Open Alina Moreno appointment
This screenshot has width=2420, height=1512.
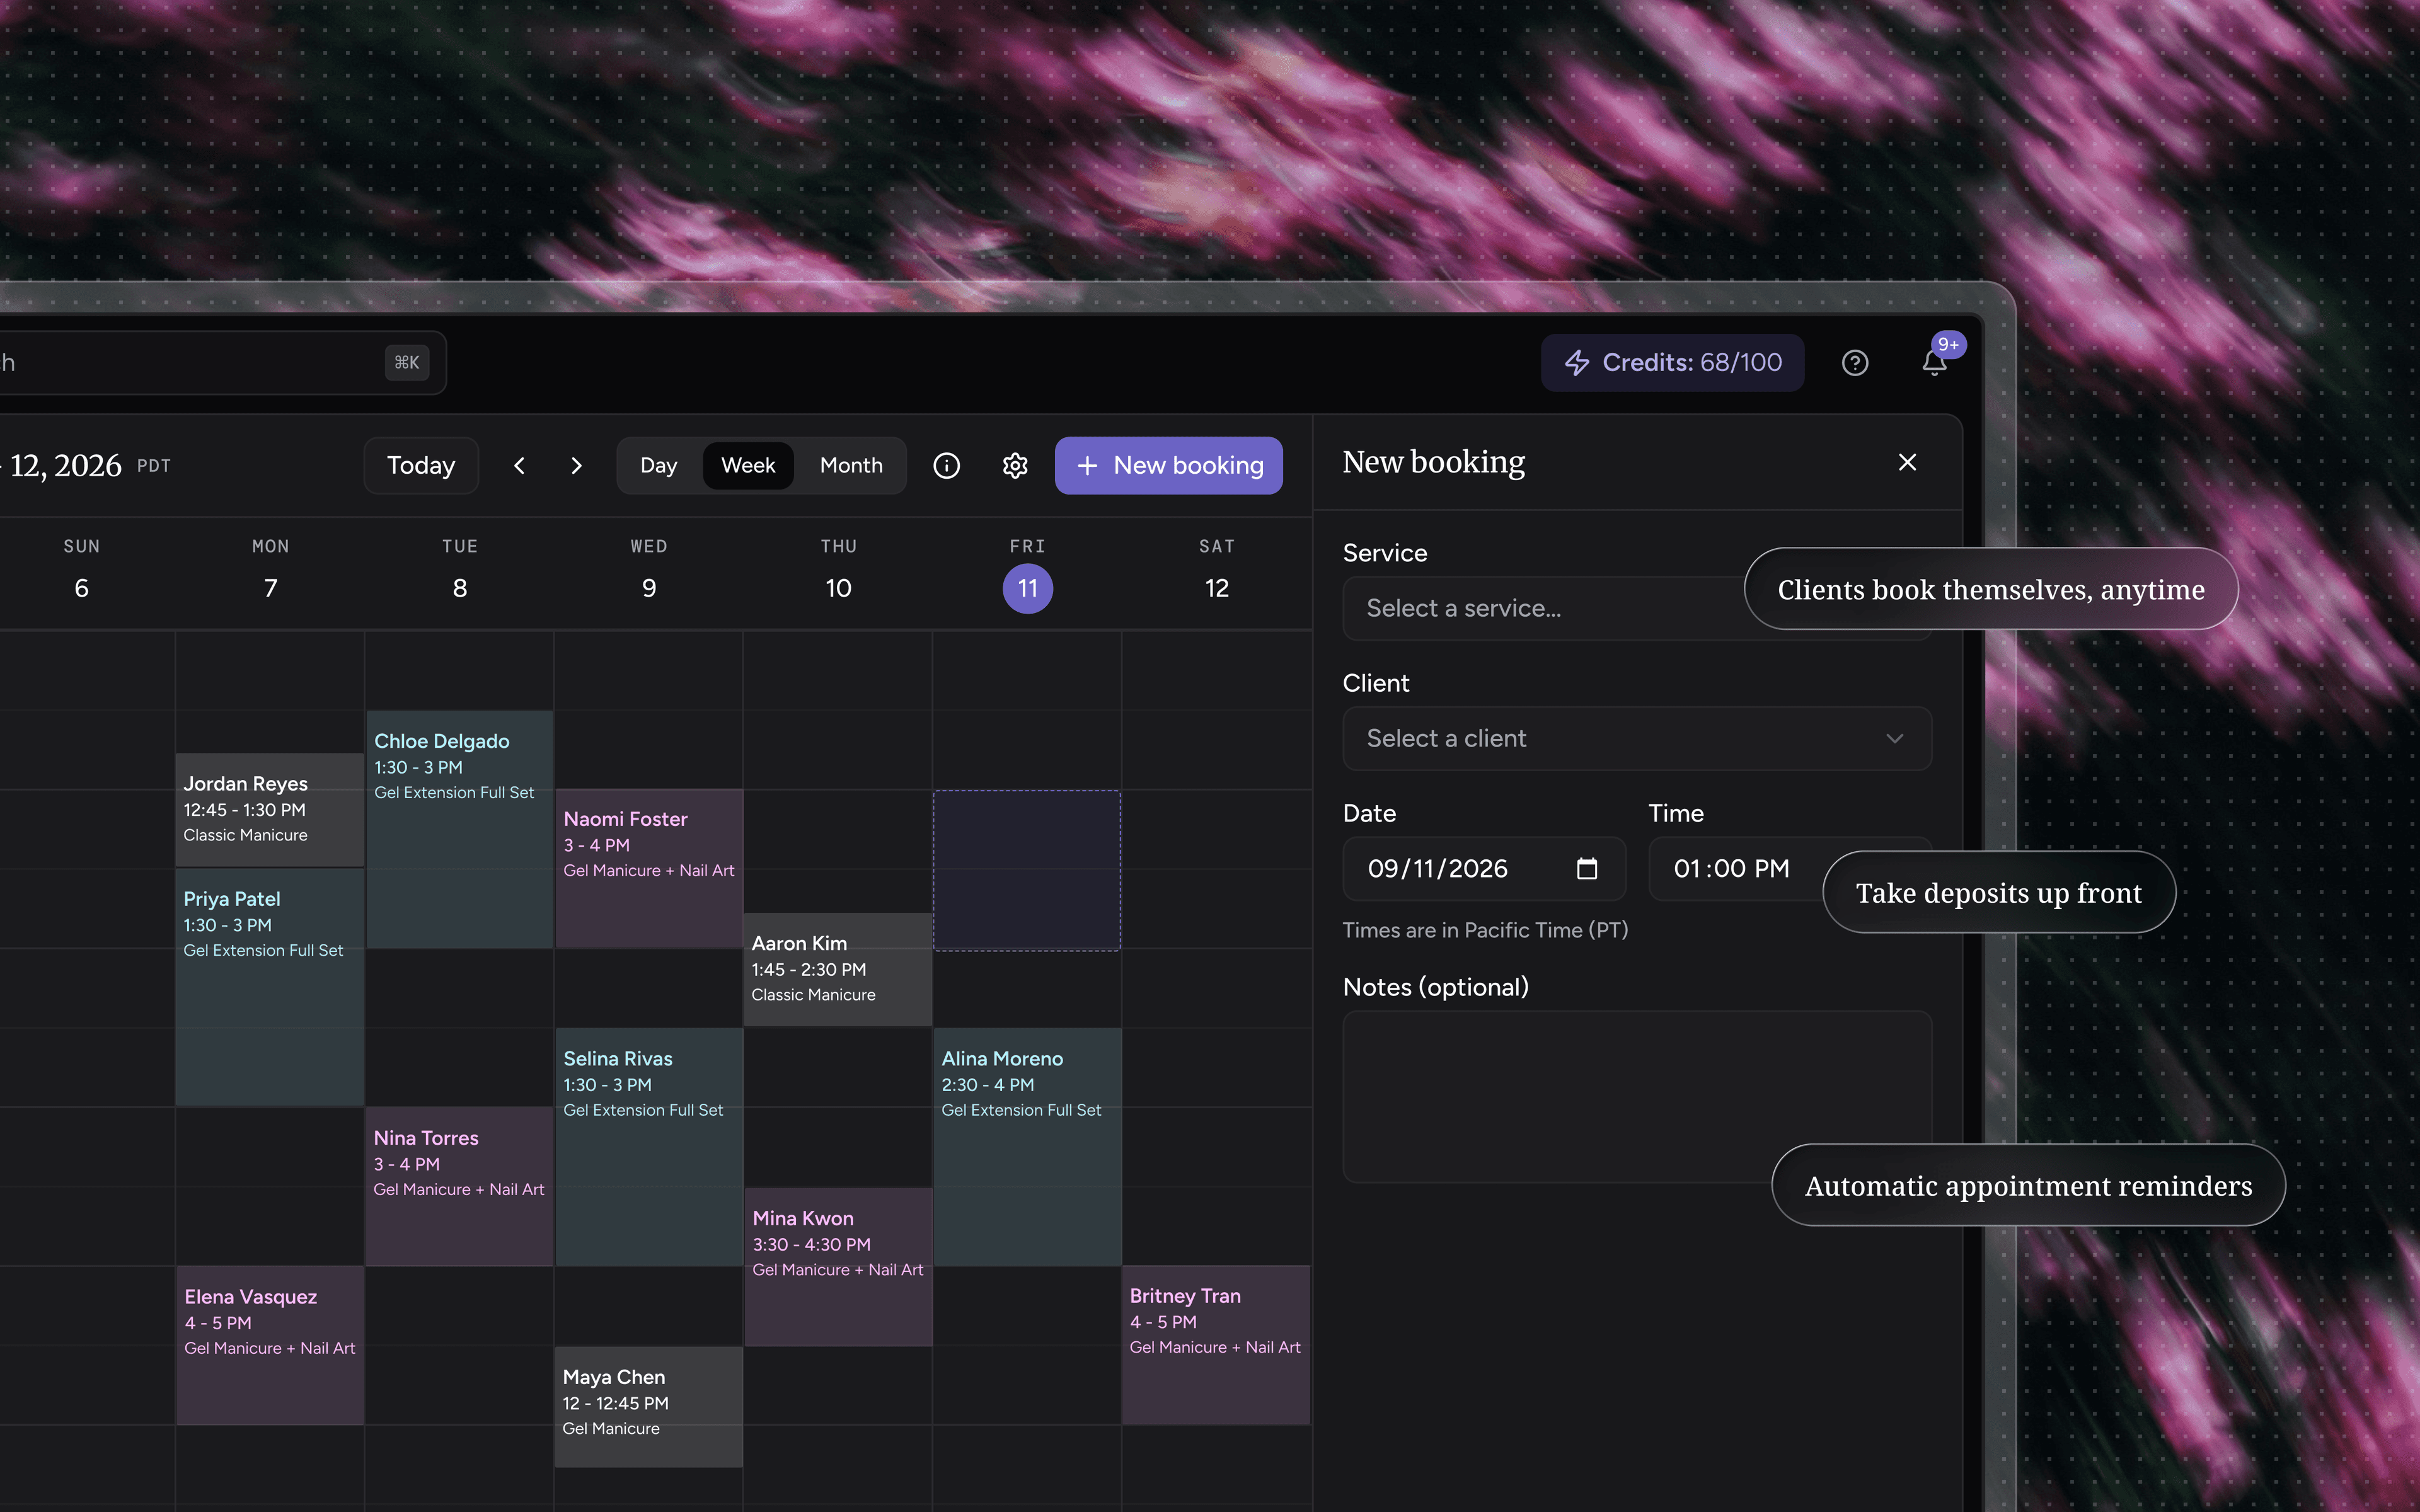click(1028, 1147)
